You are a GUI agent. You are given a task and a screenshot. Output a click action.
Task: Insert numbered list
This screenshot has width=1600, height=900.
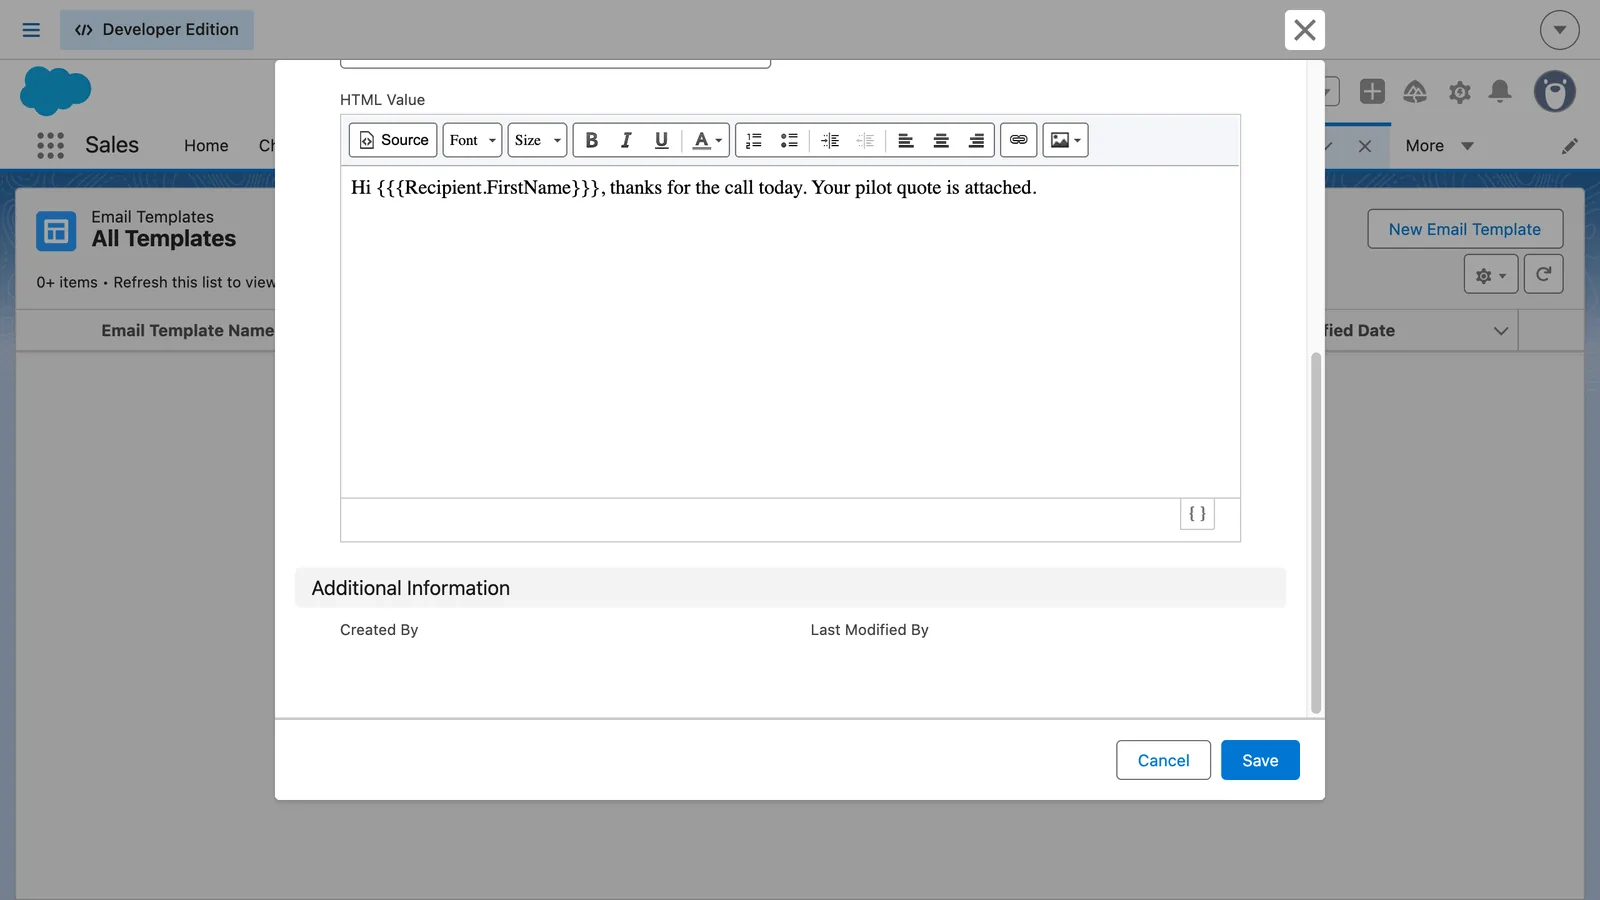pos(754,140)
